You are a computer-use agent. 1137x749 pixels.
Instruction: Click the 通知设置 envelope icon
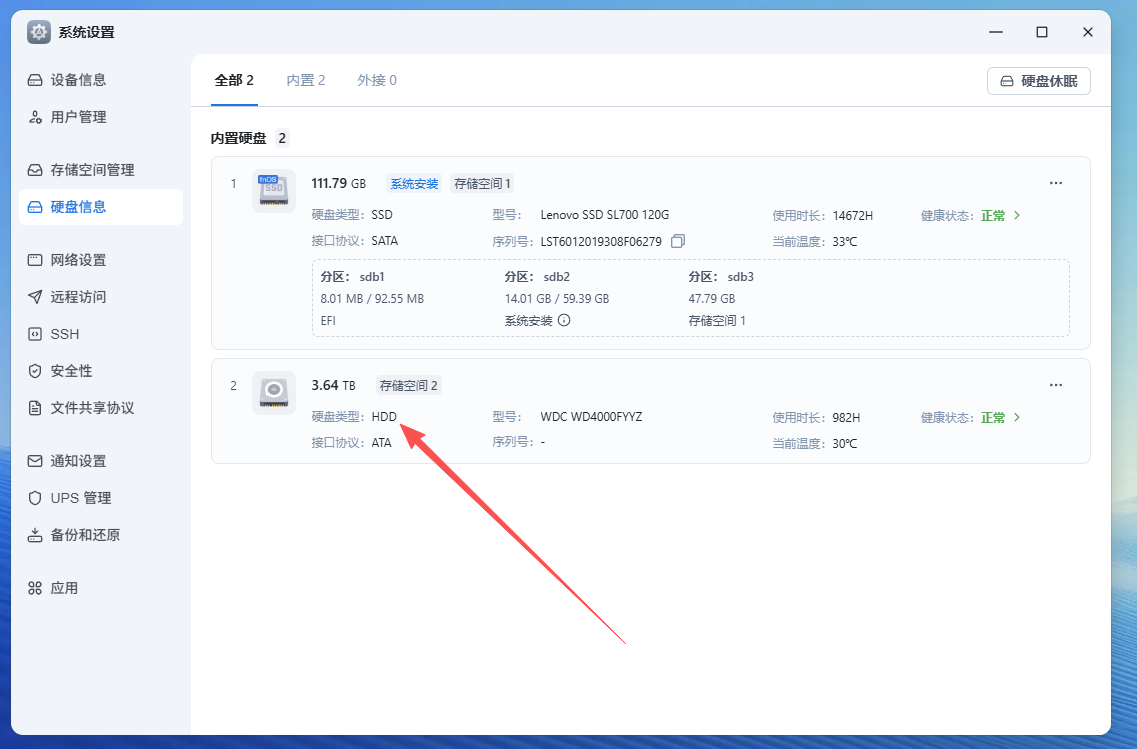point(35,461)
